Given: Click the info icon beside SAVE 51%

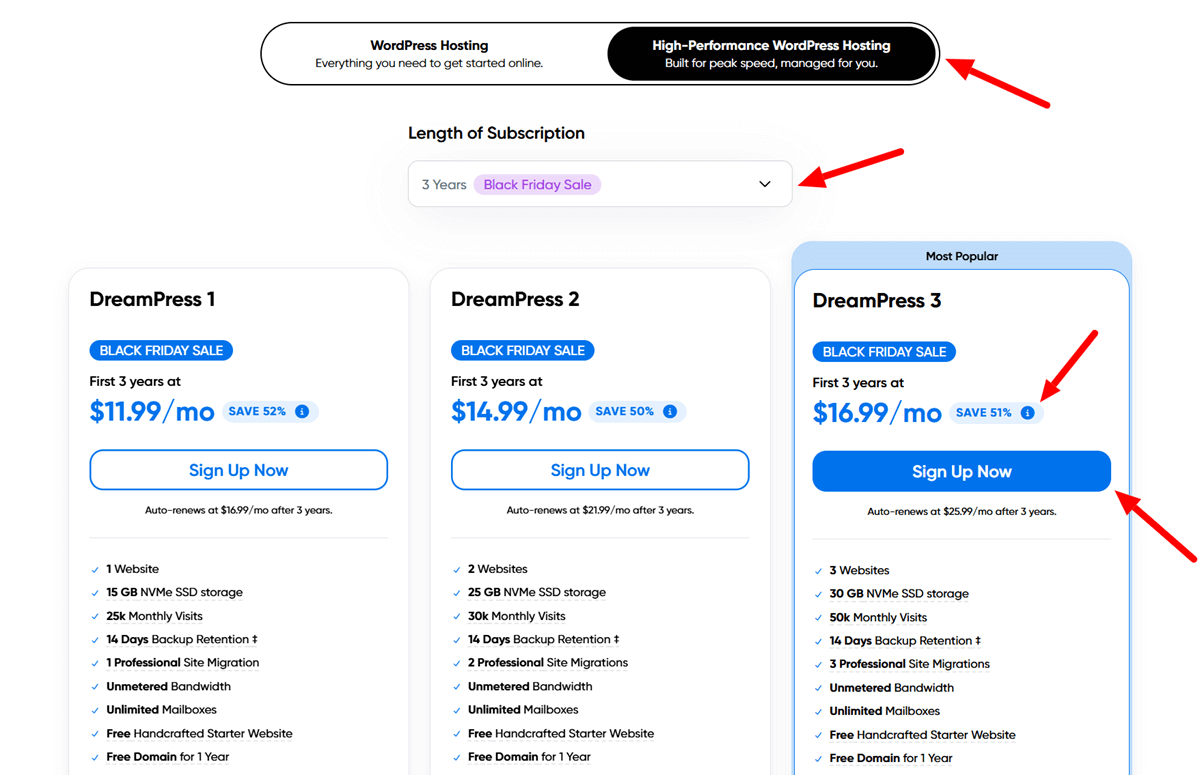Looking at the screenshot, I should [x=1030, y=412].
